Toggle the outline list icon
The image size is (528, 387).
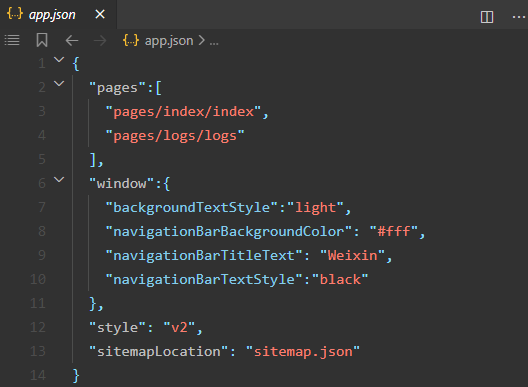coord(12,40)
